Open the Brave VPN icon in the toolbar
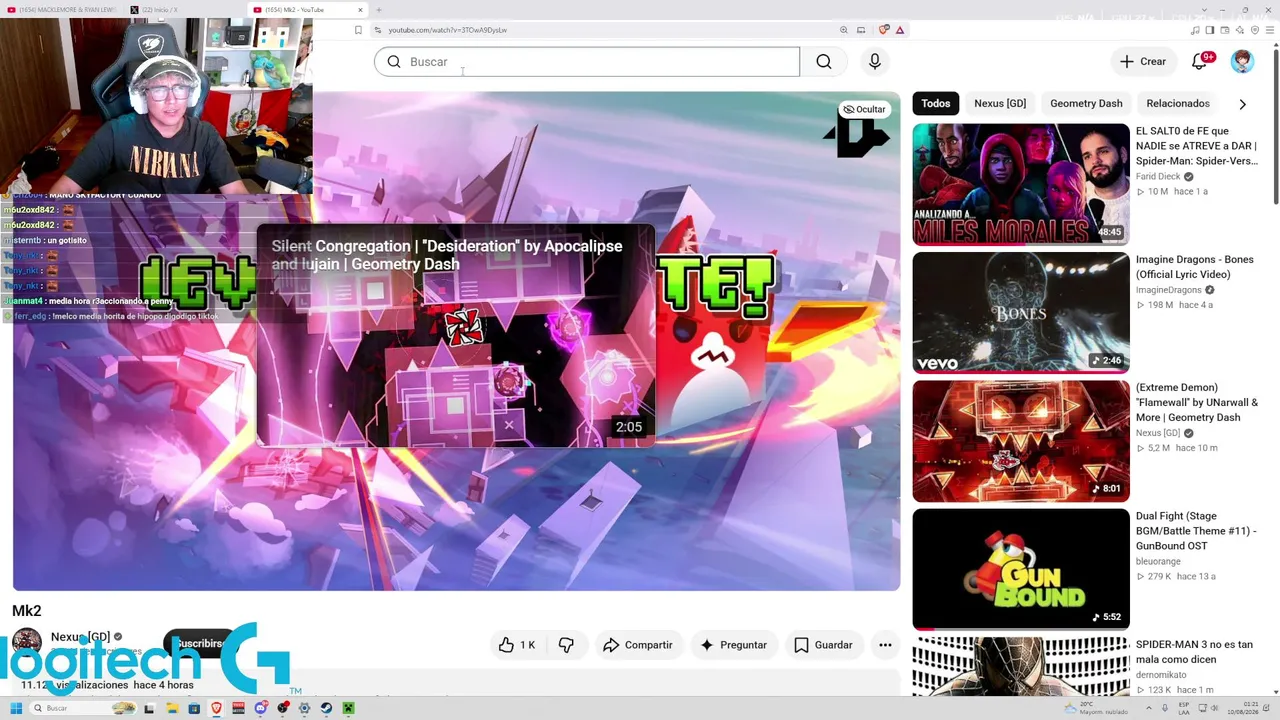The image size is (1280, 720). (1255, 30)
